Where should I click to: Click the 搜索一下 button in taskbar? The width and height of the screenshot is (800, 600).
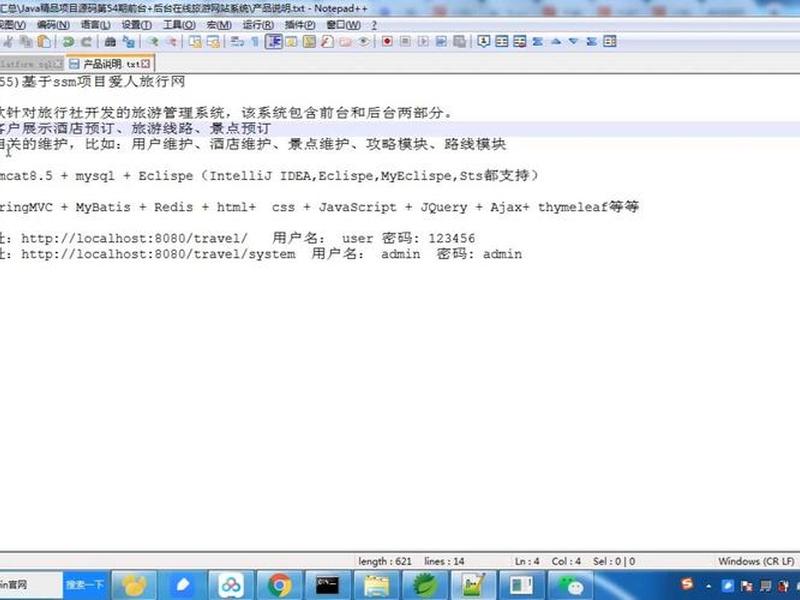point(85,585)
